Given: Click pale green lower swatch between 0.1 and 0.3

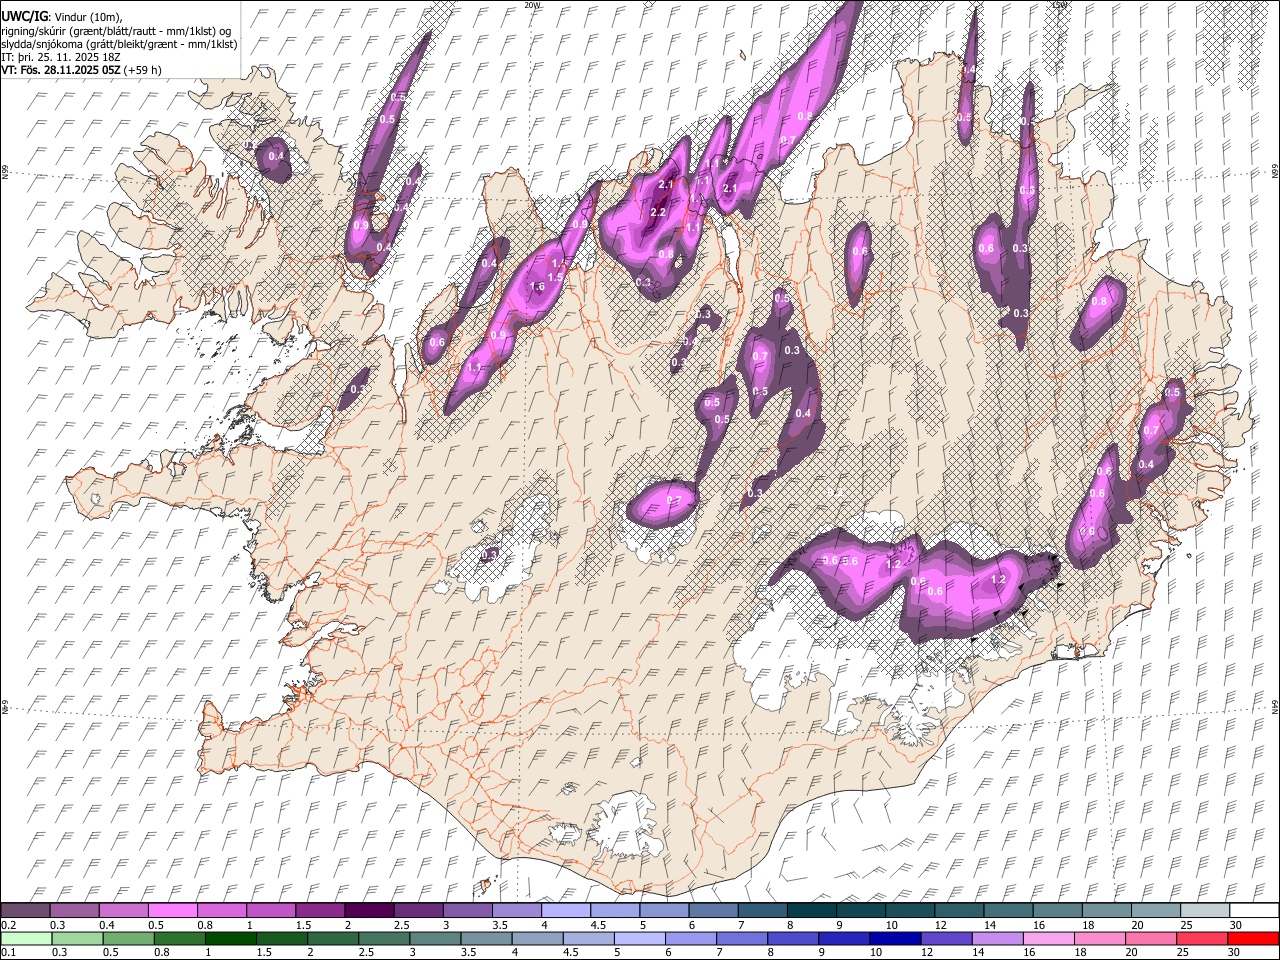Looking at the screenshot, I should pos(26,938).
